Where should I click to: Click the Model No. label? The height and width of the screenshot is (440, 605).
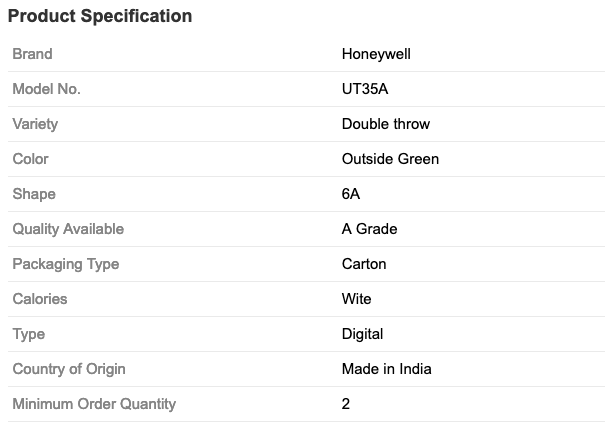coord(46,89)
